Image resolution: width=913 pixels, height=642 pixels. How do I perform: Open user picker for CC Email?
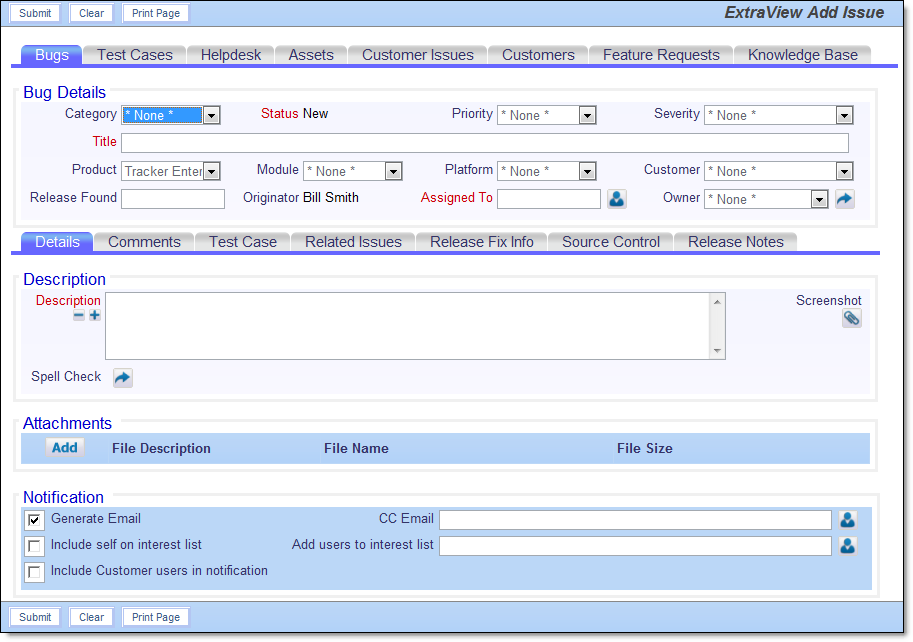pyautogui.click(x=848, y=520)
